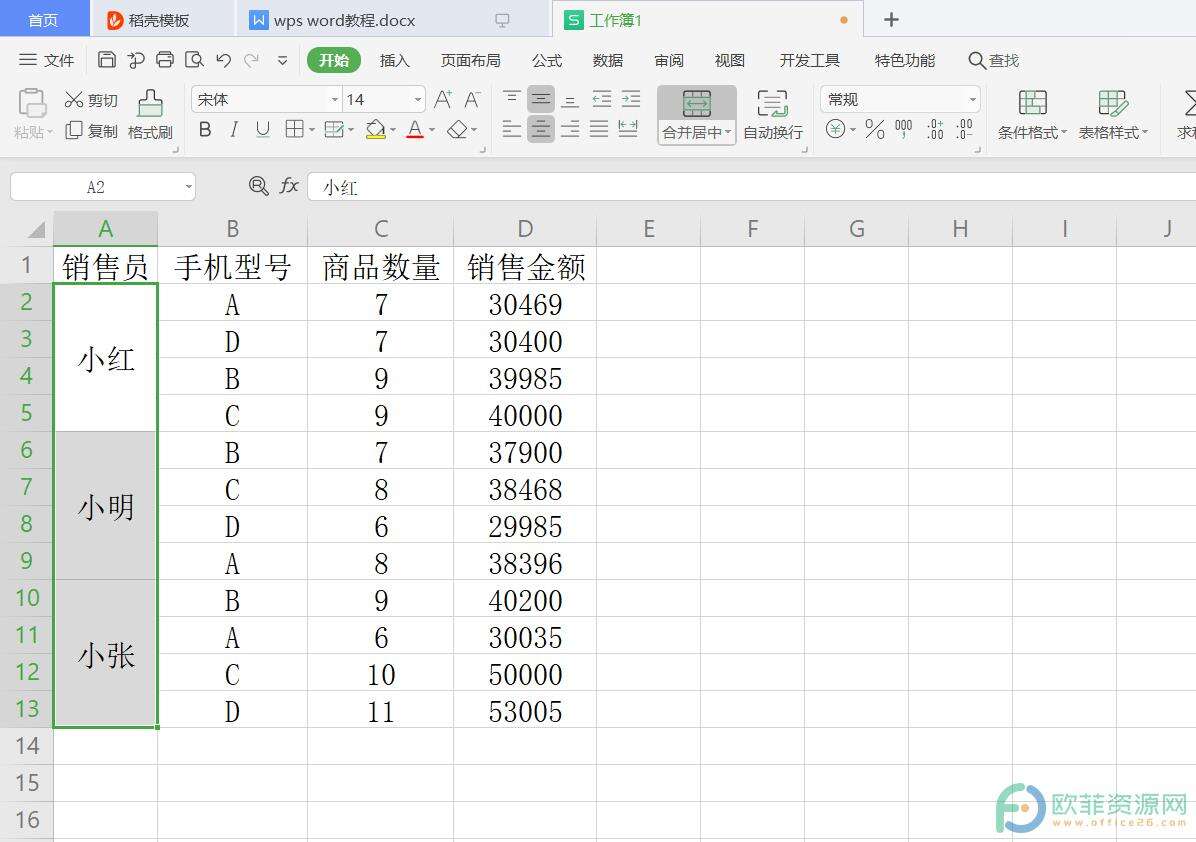The image size is (1196, 842).
Task: Toggle bottom vertical alignment
Action: point(570,99)
